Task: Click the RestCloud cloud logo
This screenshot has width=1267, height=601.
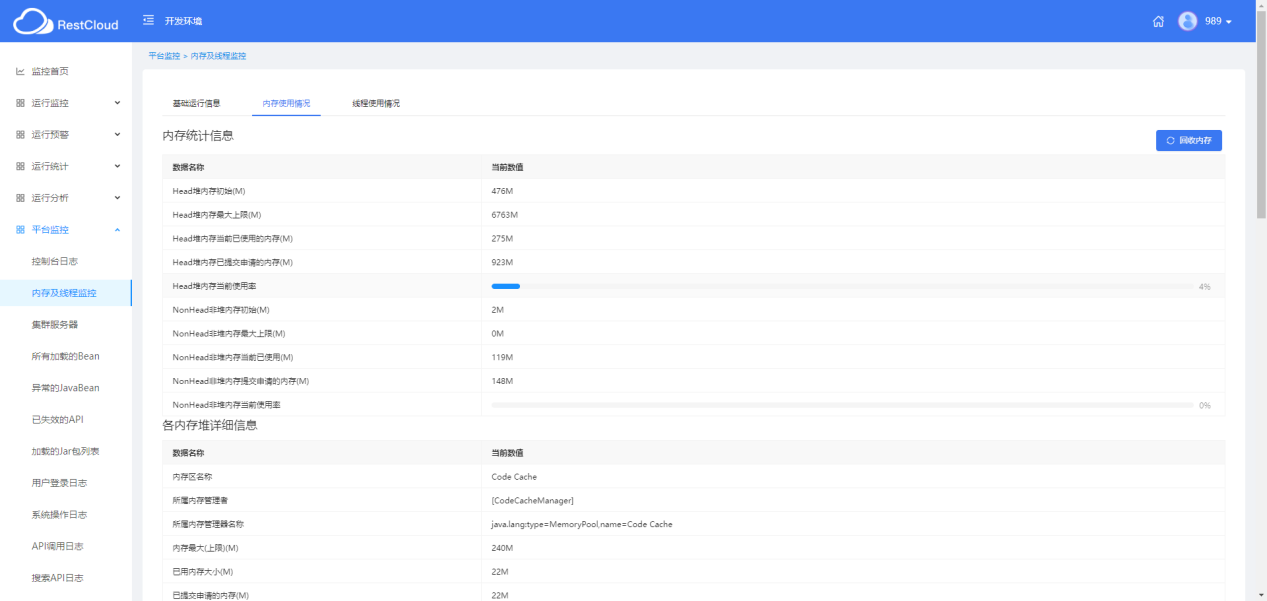Action: coord(32,21)
